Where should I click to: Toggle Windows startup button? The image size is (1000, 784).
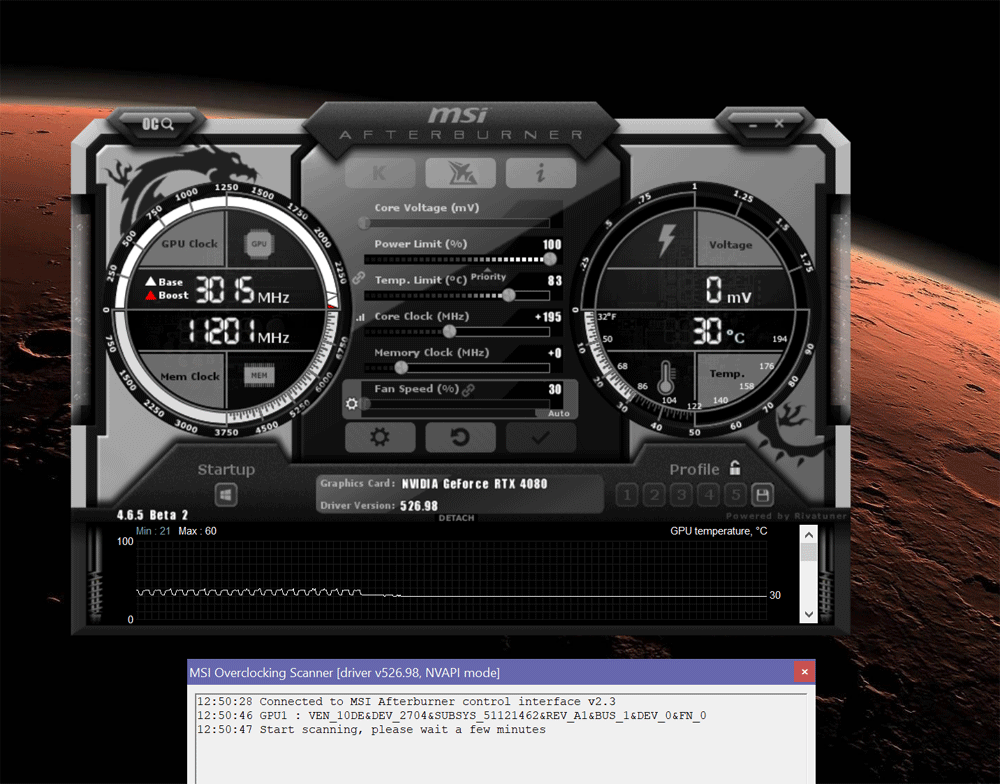226,494
